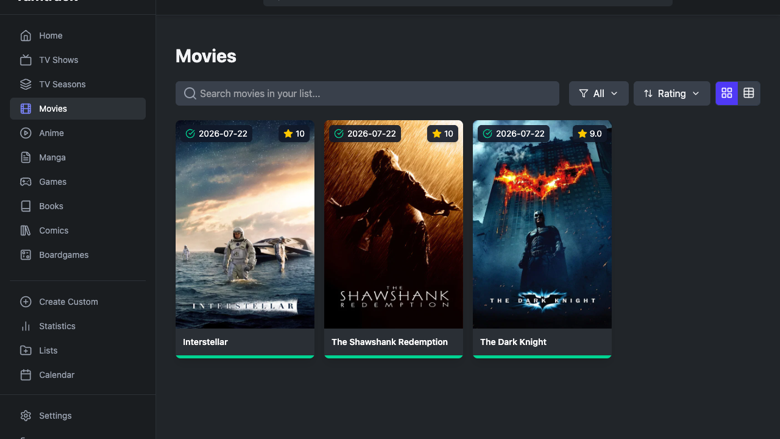Viewport: 780px width, 439px height.
Task: Click the funnel filter icon
Action: (584, 93)
